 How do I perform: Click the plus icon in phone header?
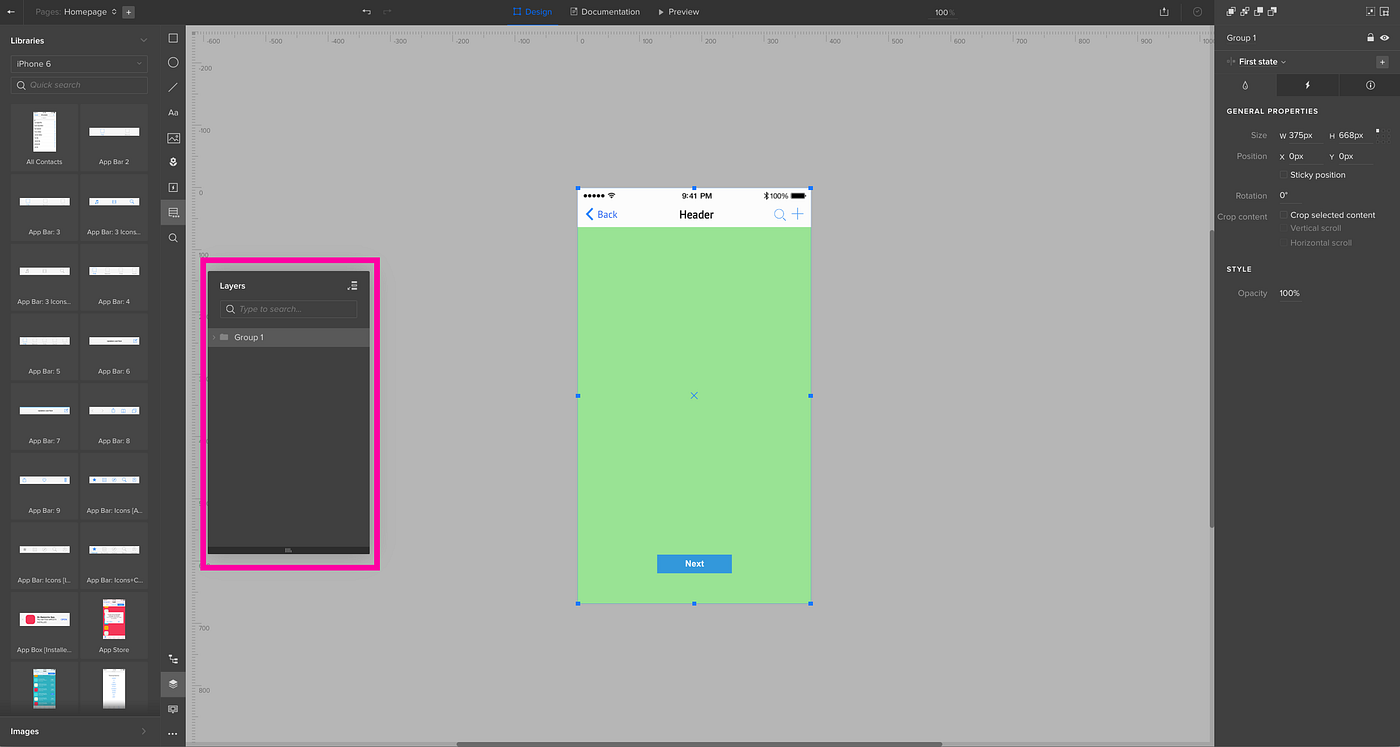tap(797, 214)
